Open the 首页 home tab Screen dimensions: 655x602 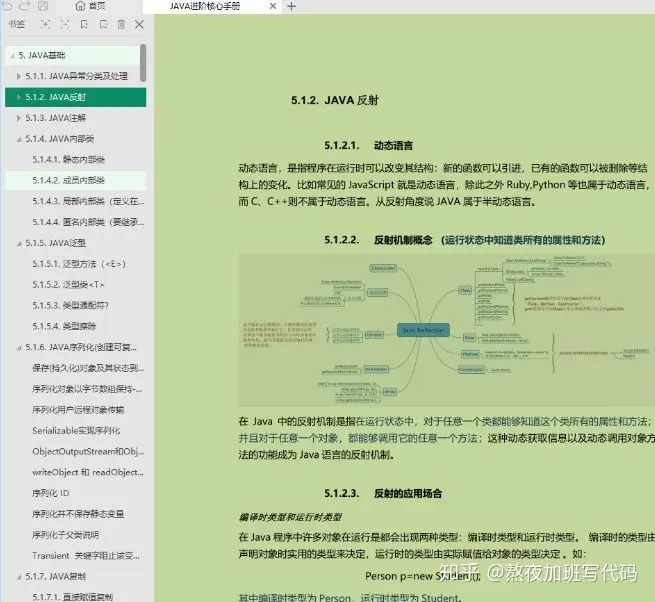coord(90,6)
